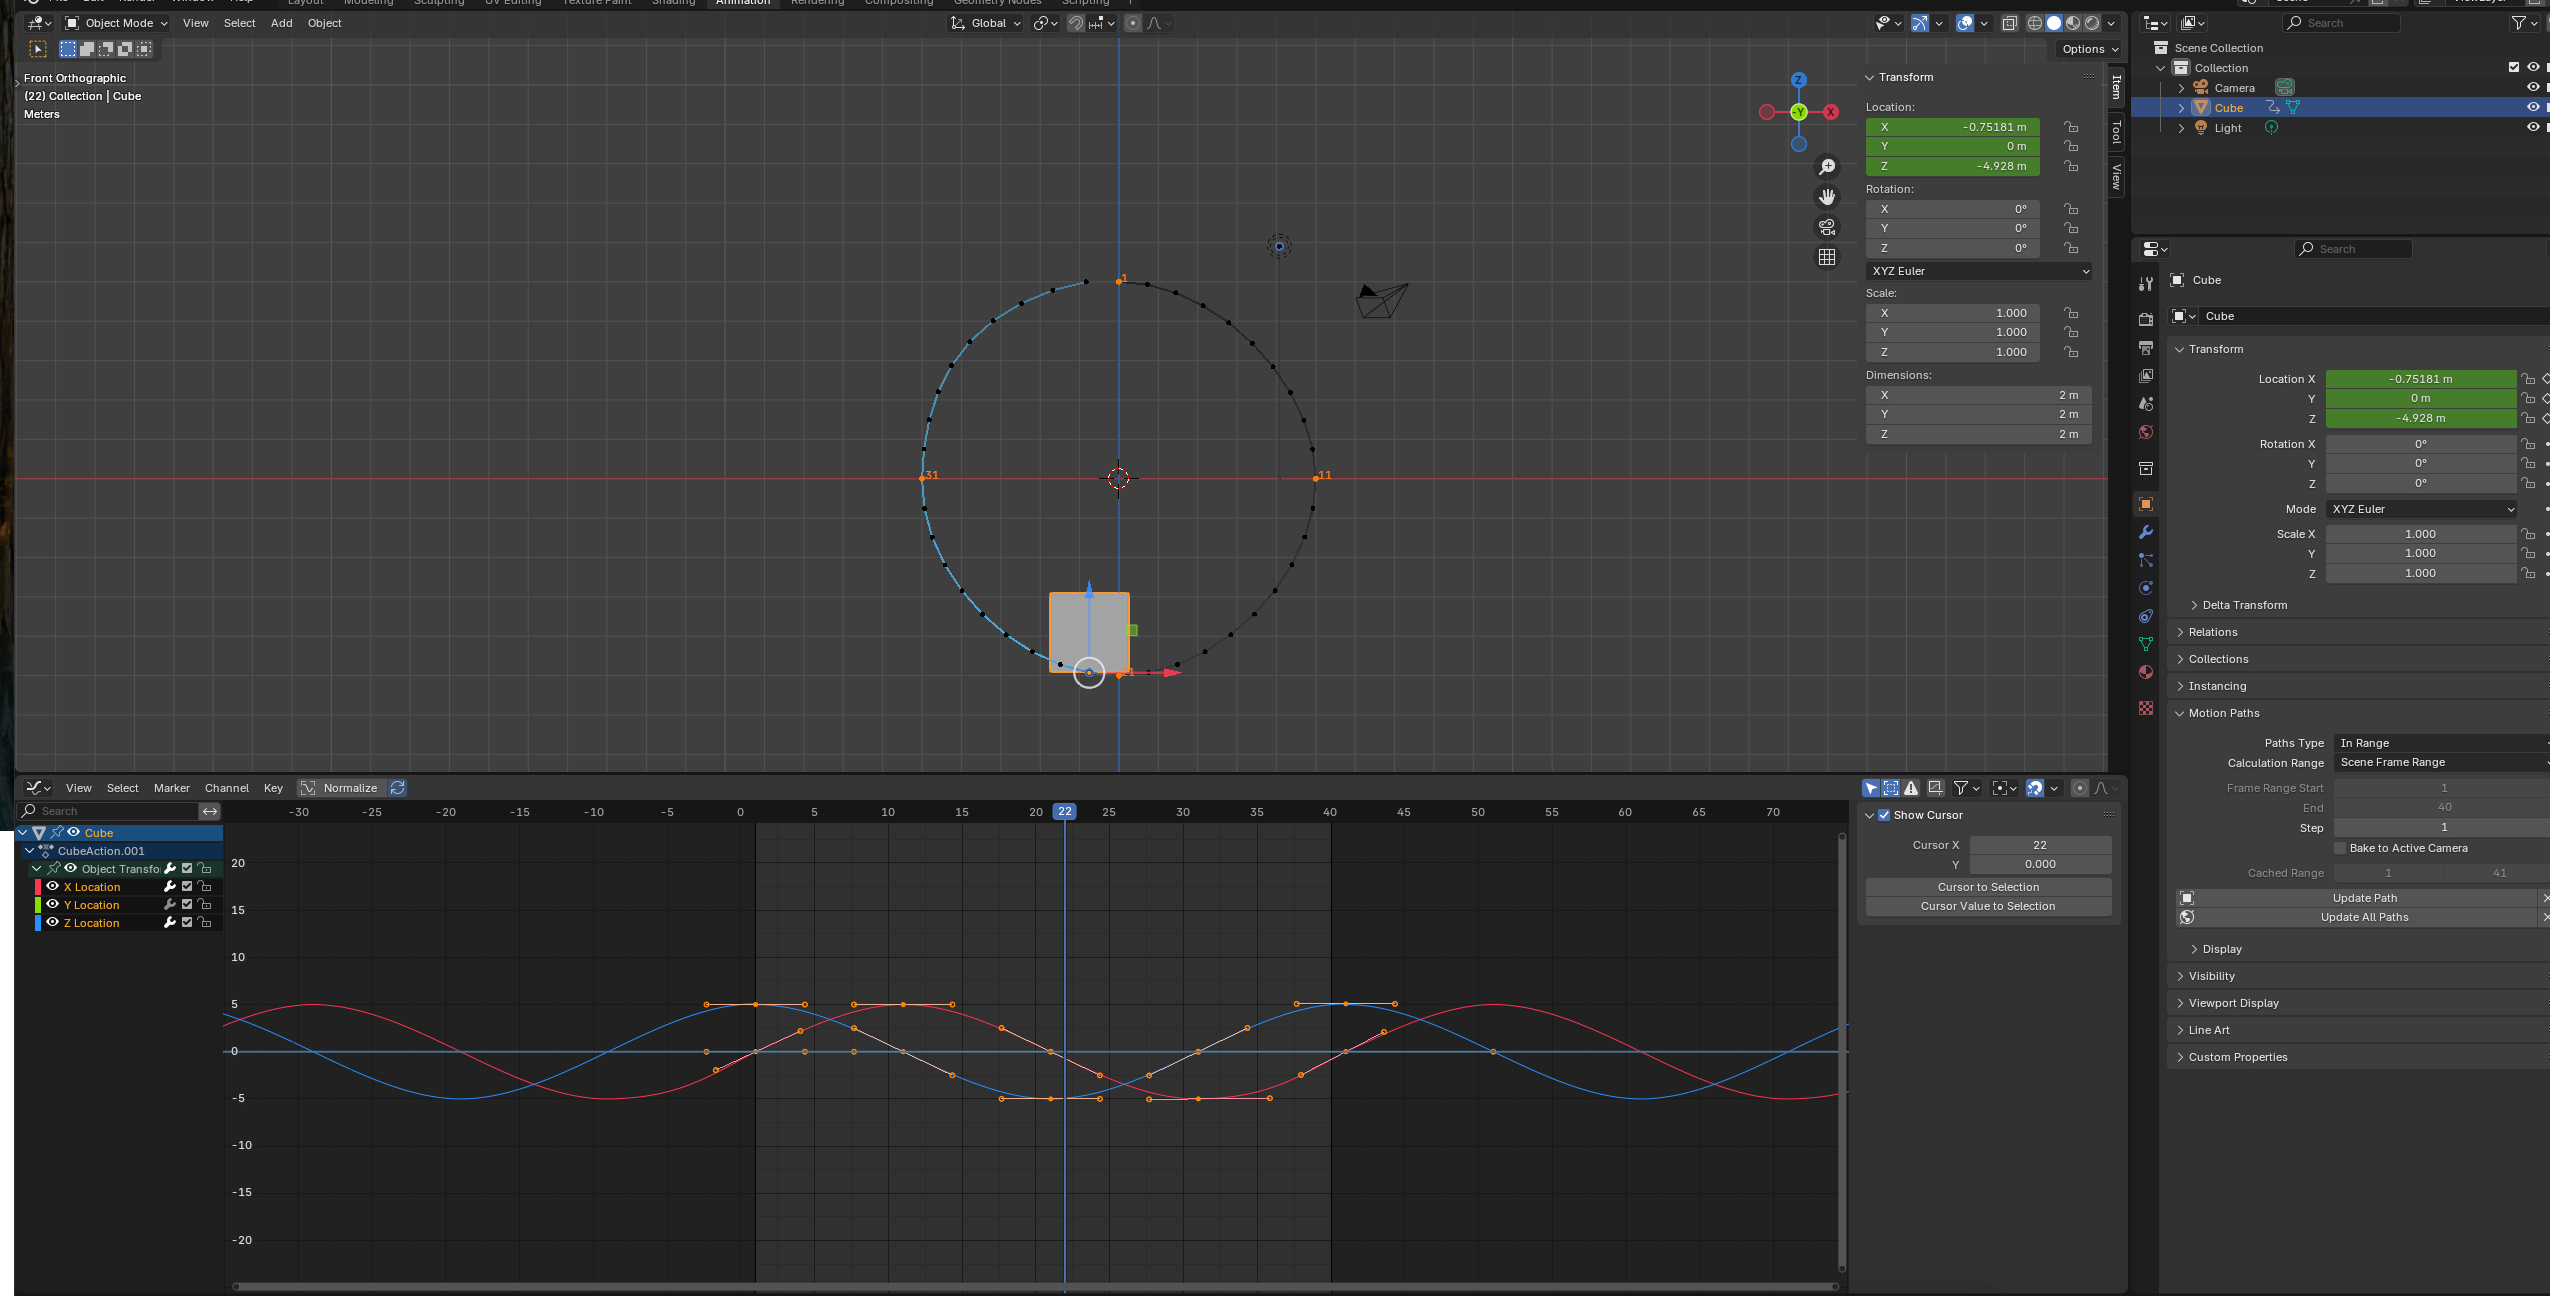
Task: Click the Update All Paths button
Action: pyautogui.click(x=2364, y=917)
